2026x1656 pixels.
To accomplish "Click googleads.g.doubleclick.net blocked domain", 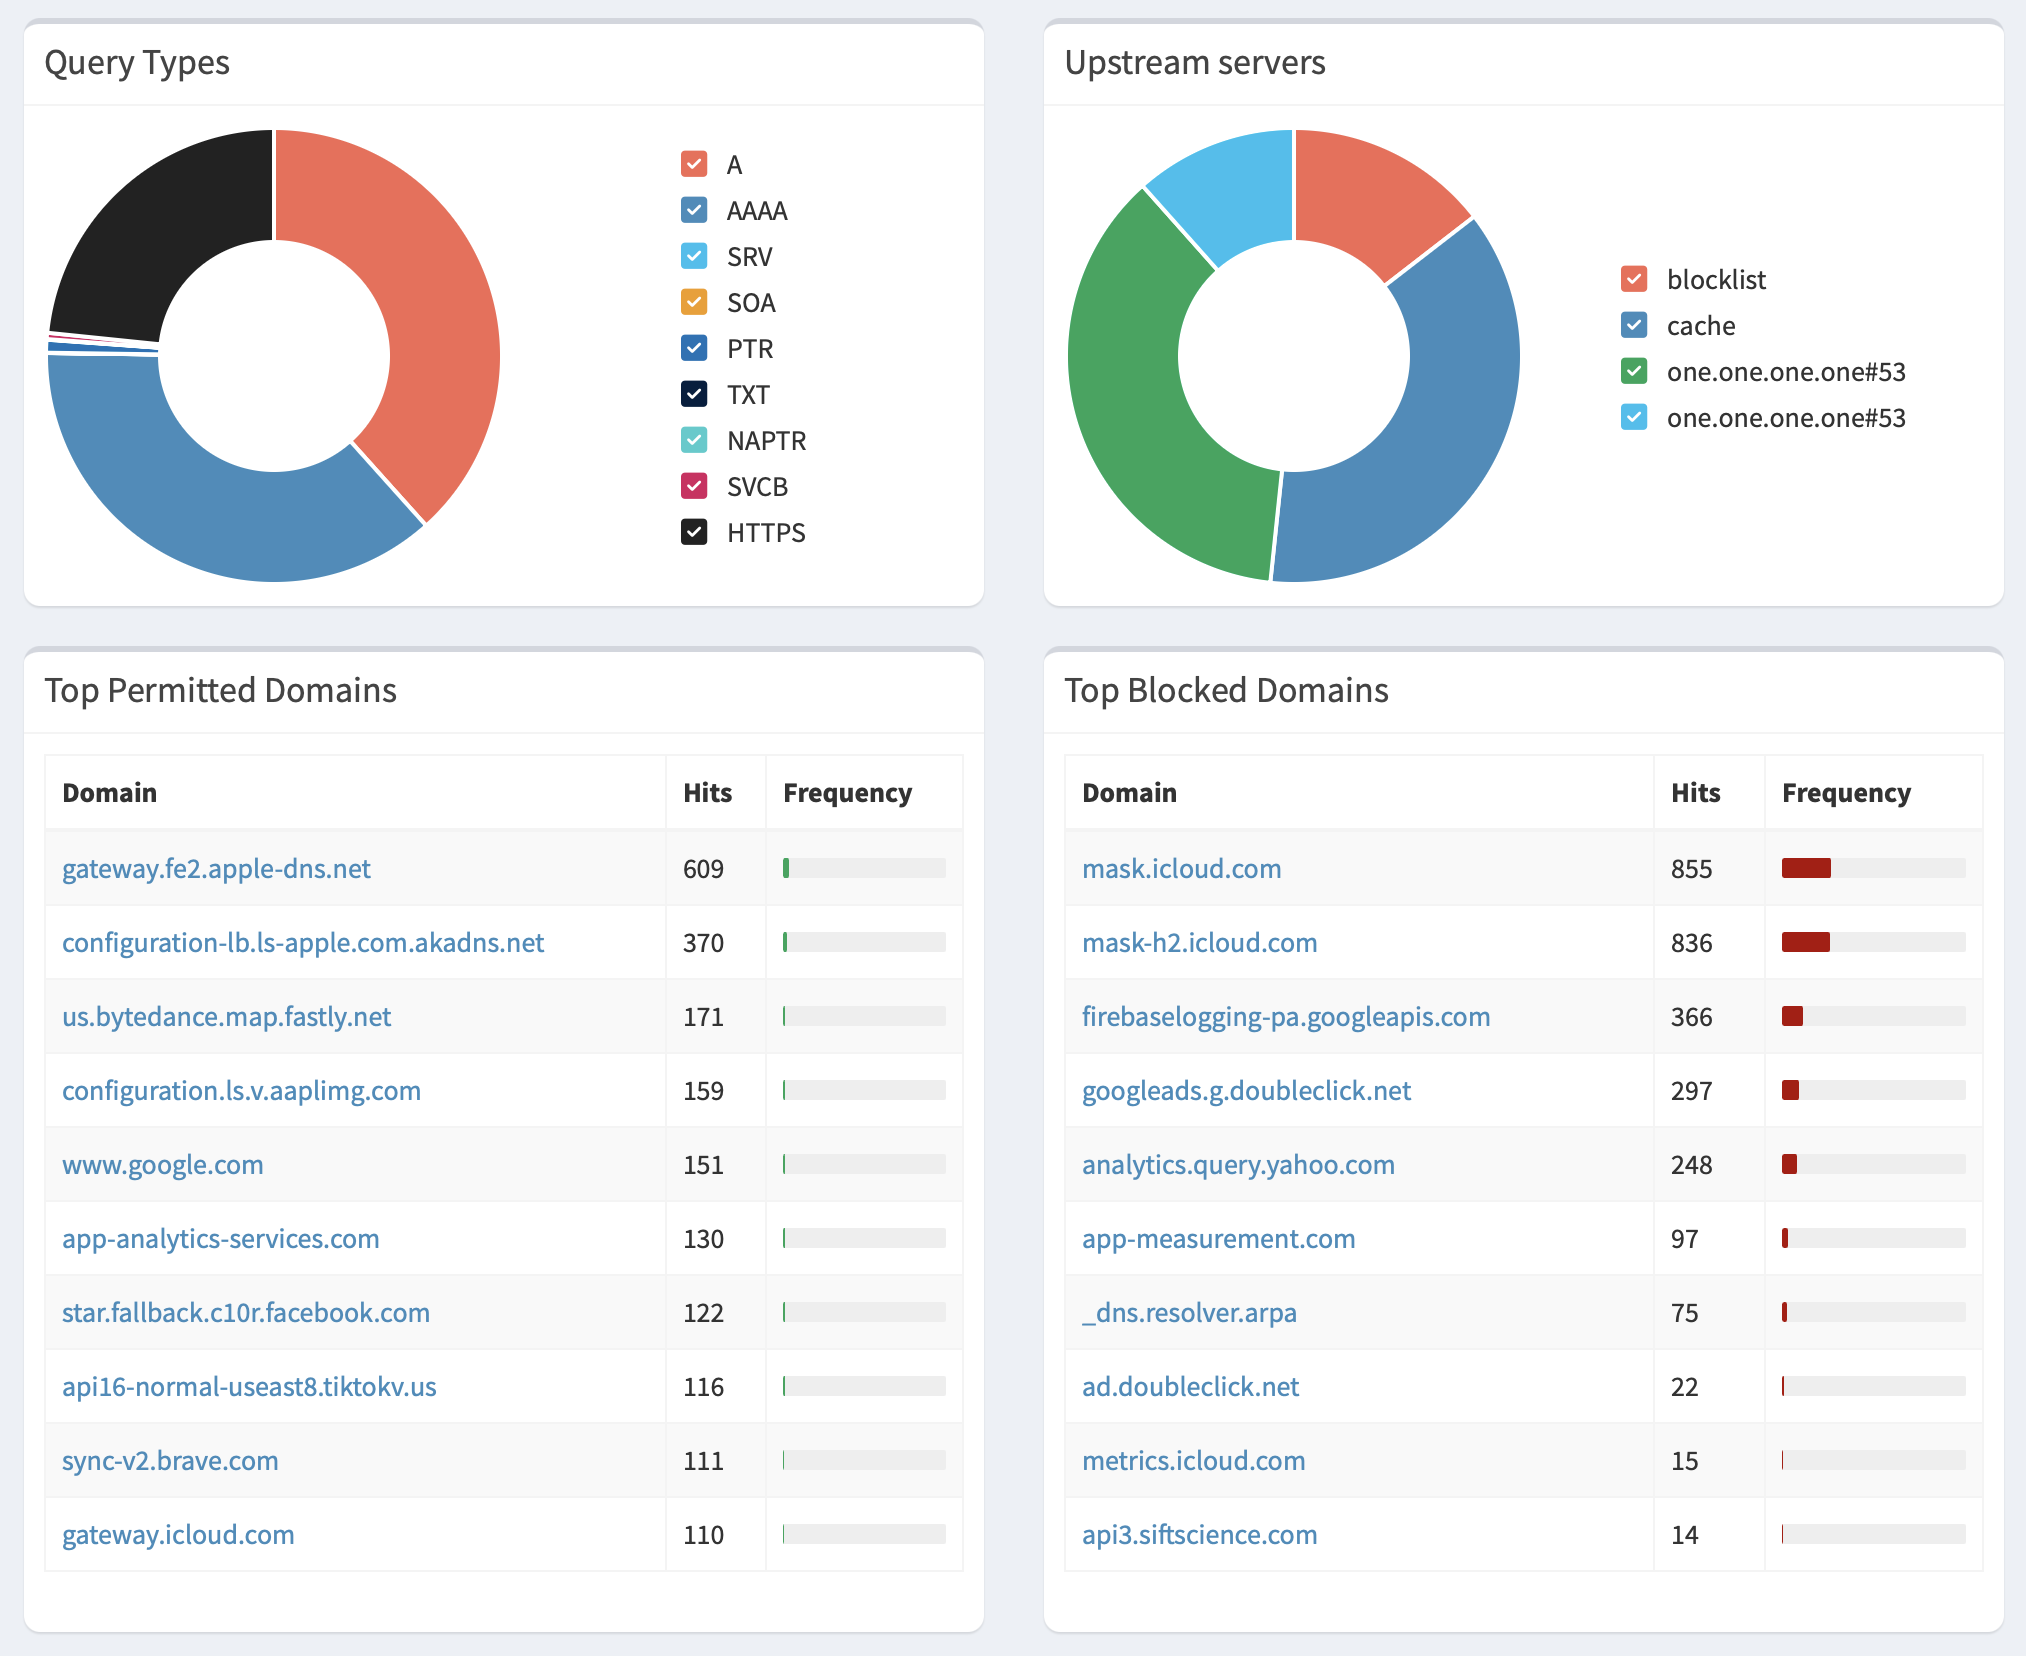I will coord(1246,1090).
